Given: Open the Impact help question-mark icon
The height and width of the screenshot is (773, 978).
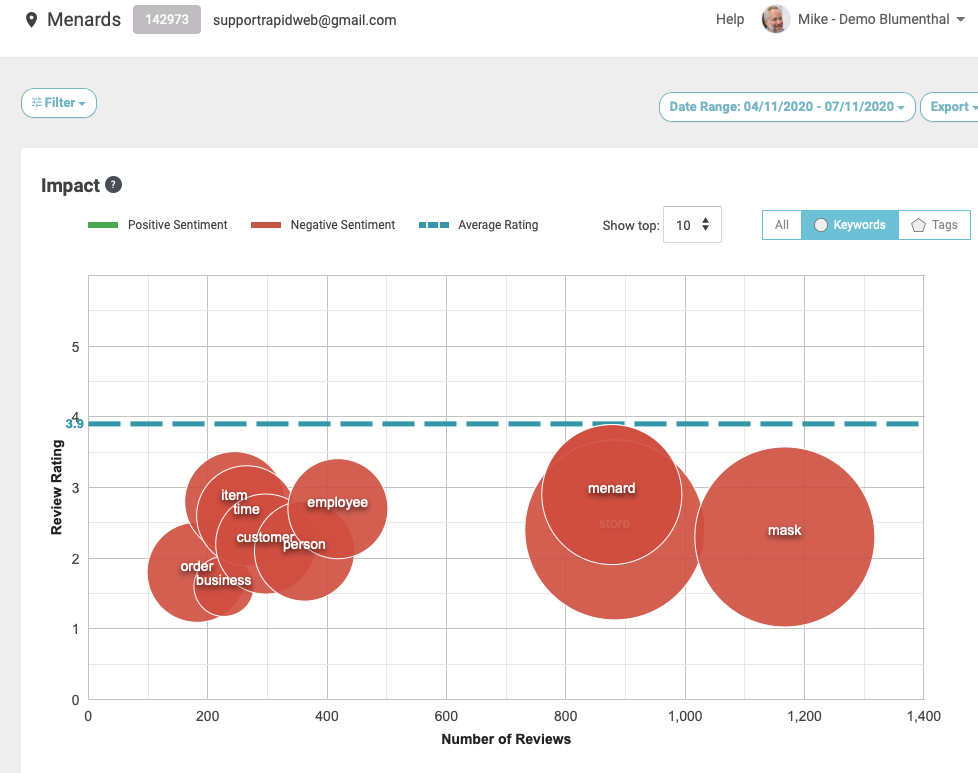Looking at the screenshot, I should pos(114,185).
